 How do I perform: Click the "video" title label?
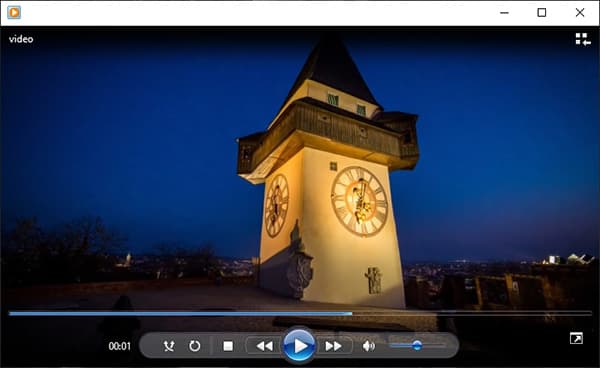(x=21, y=39)
